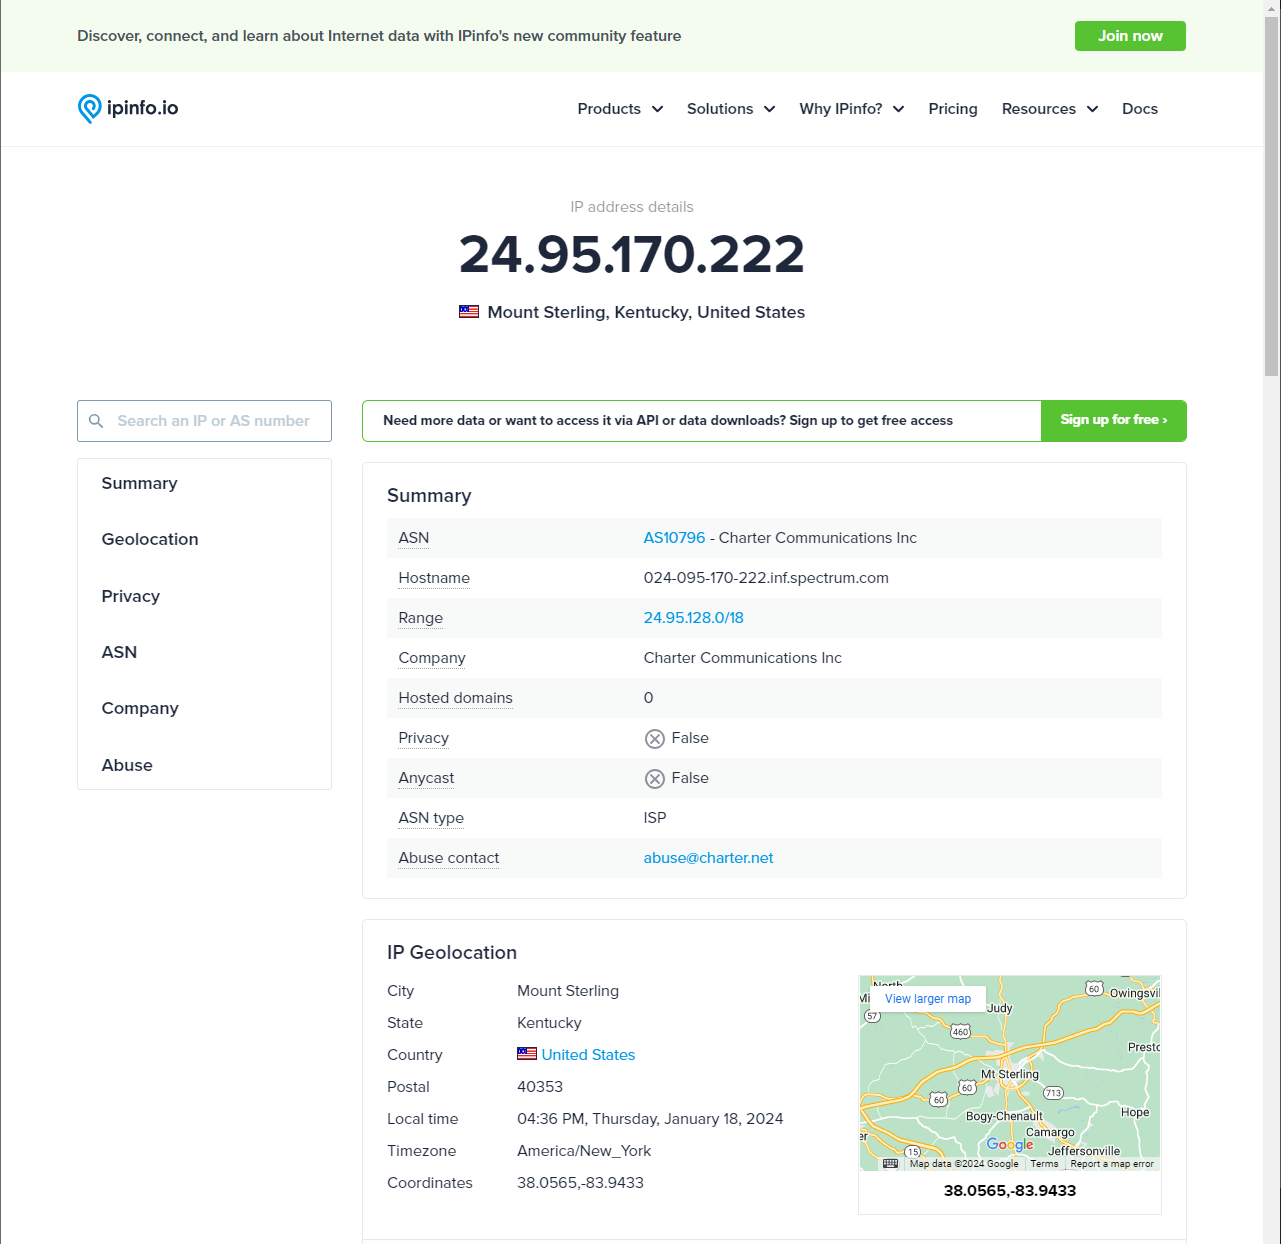The image size is (1281, 1244).
Task: Click the Hosted domains label
Action: (455, 698)
